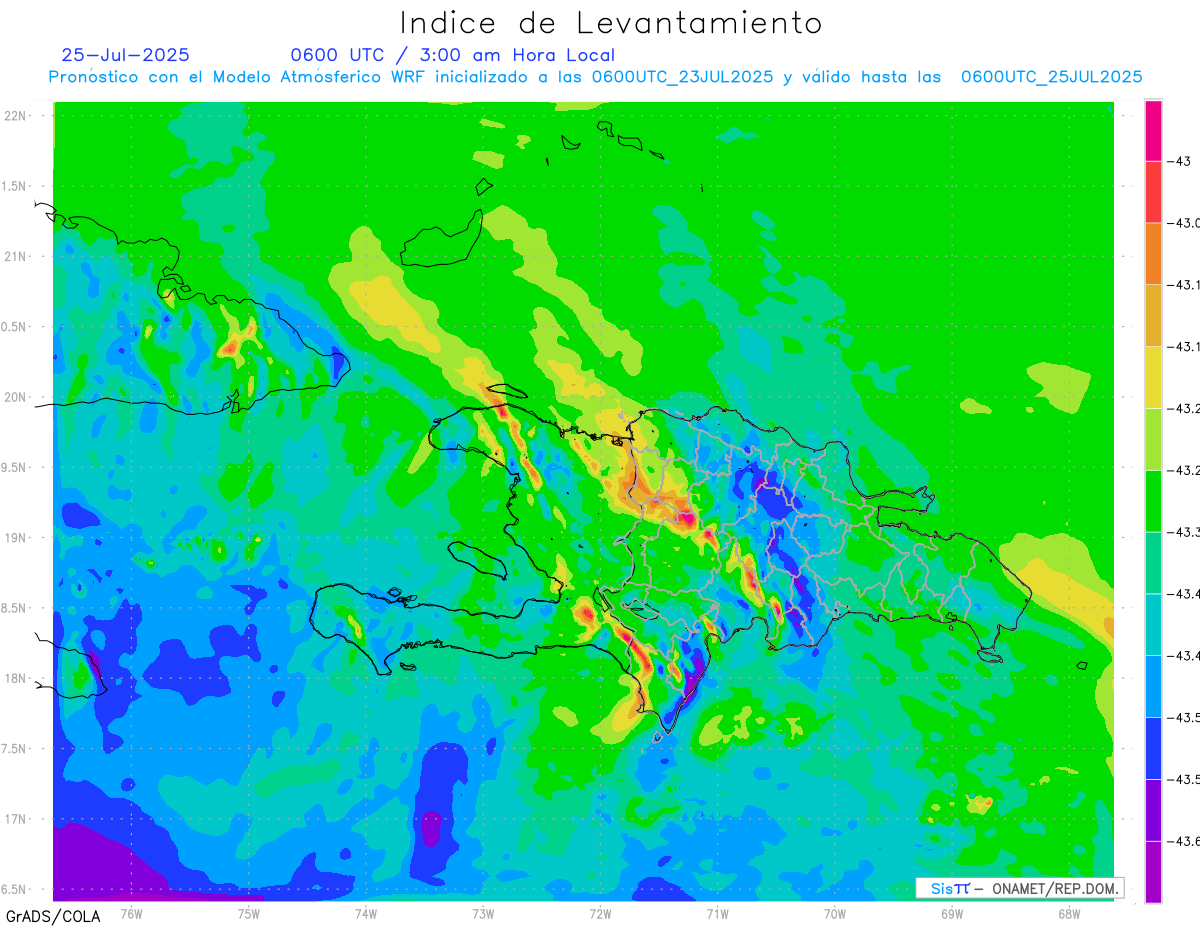Pick the turquoise cyan legend swatch
Screen dimensions: 1200x927
click(1153, 624)
